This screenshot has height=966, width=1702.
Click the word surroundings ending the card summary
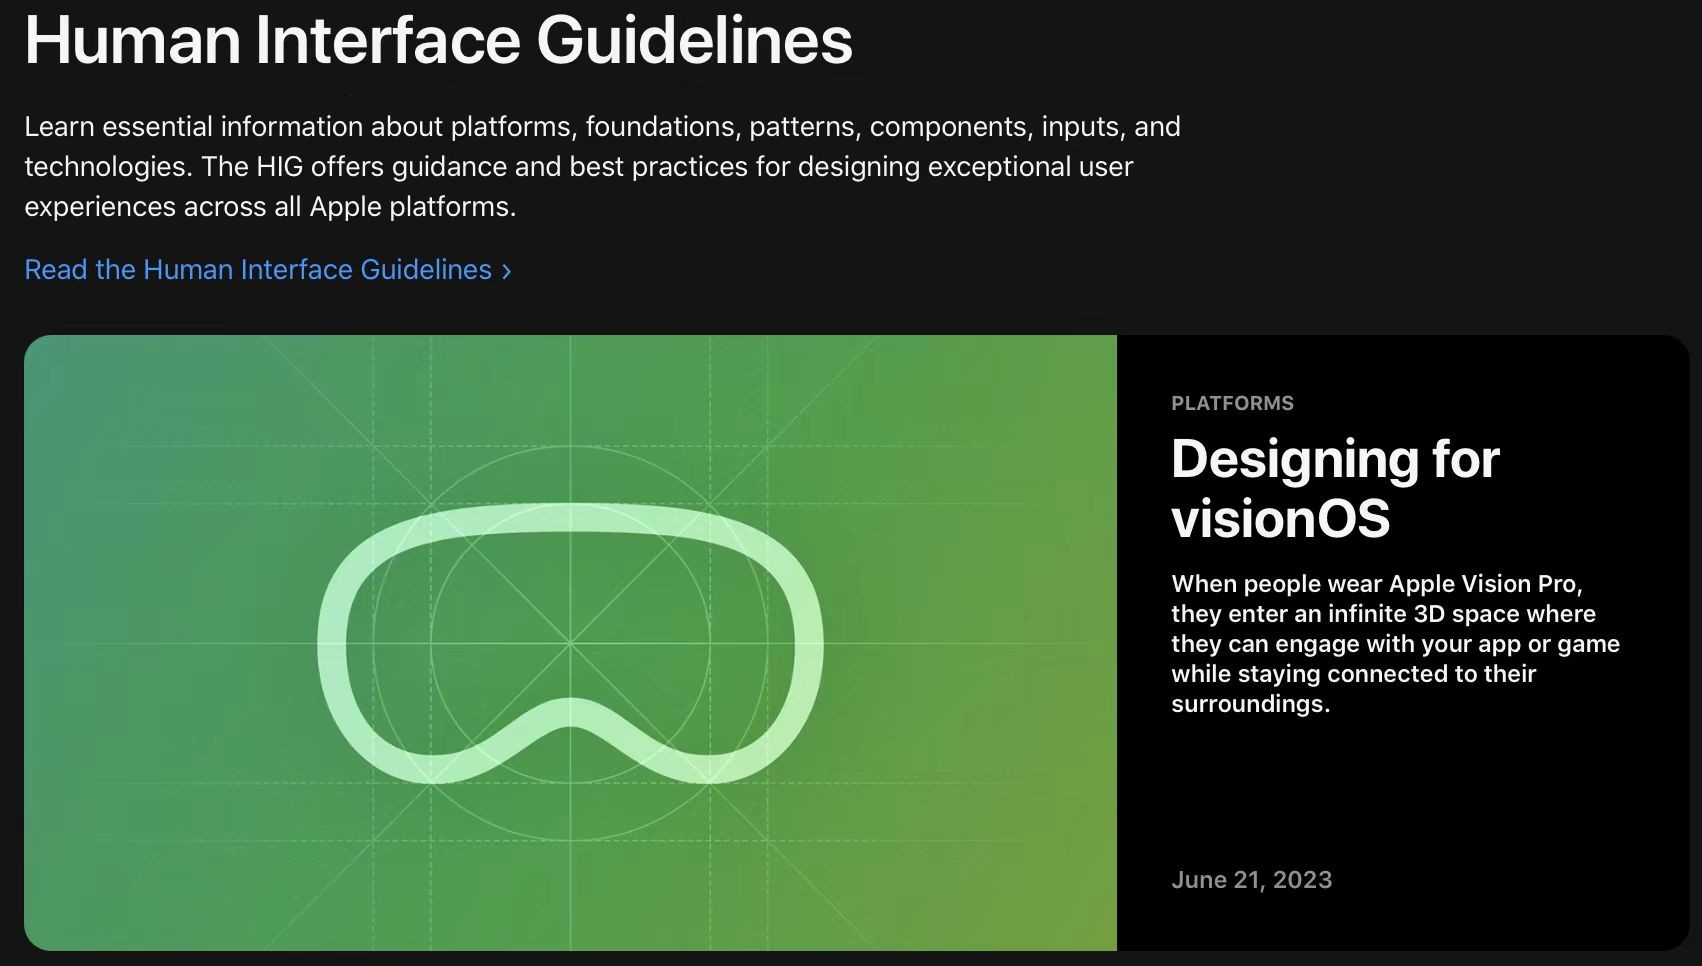[x=1249, y=704]
